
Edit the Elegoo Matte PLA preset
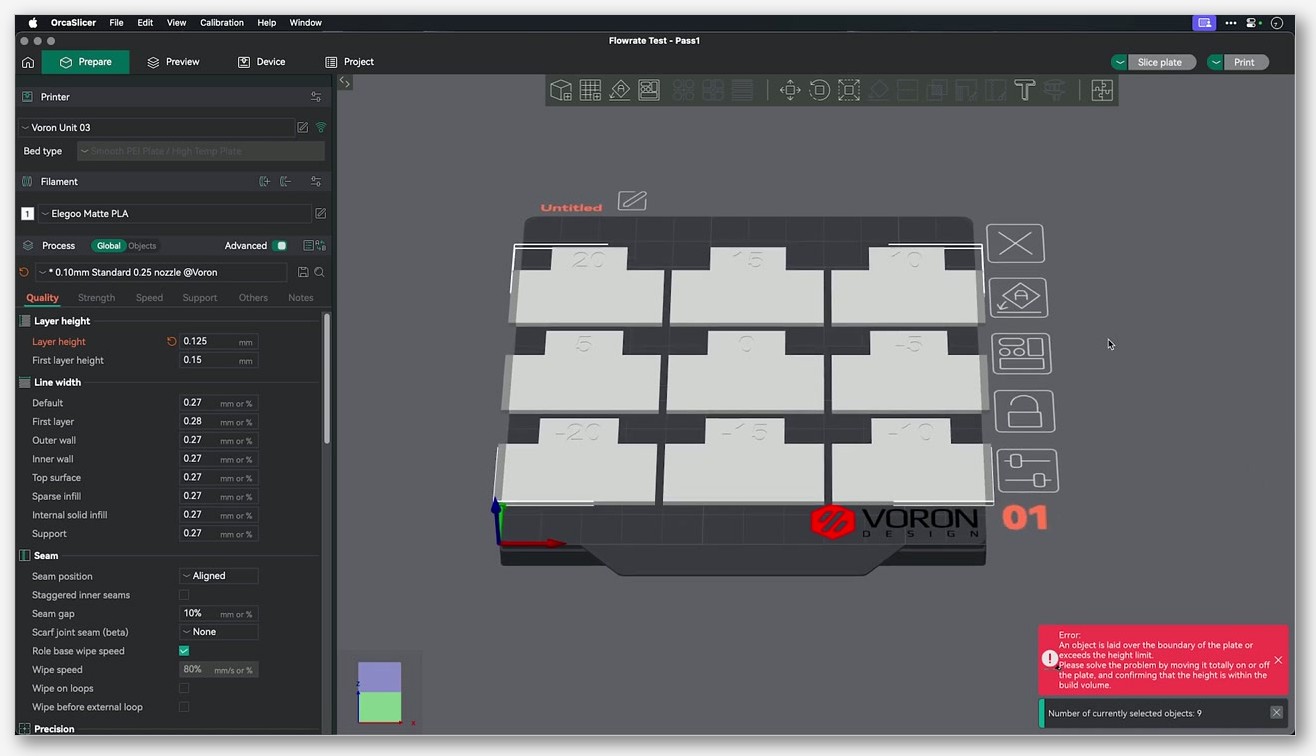click(x=321, y=214)
